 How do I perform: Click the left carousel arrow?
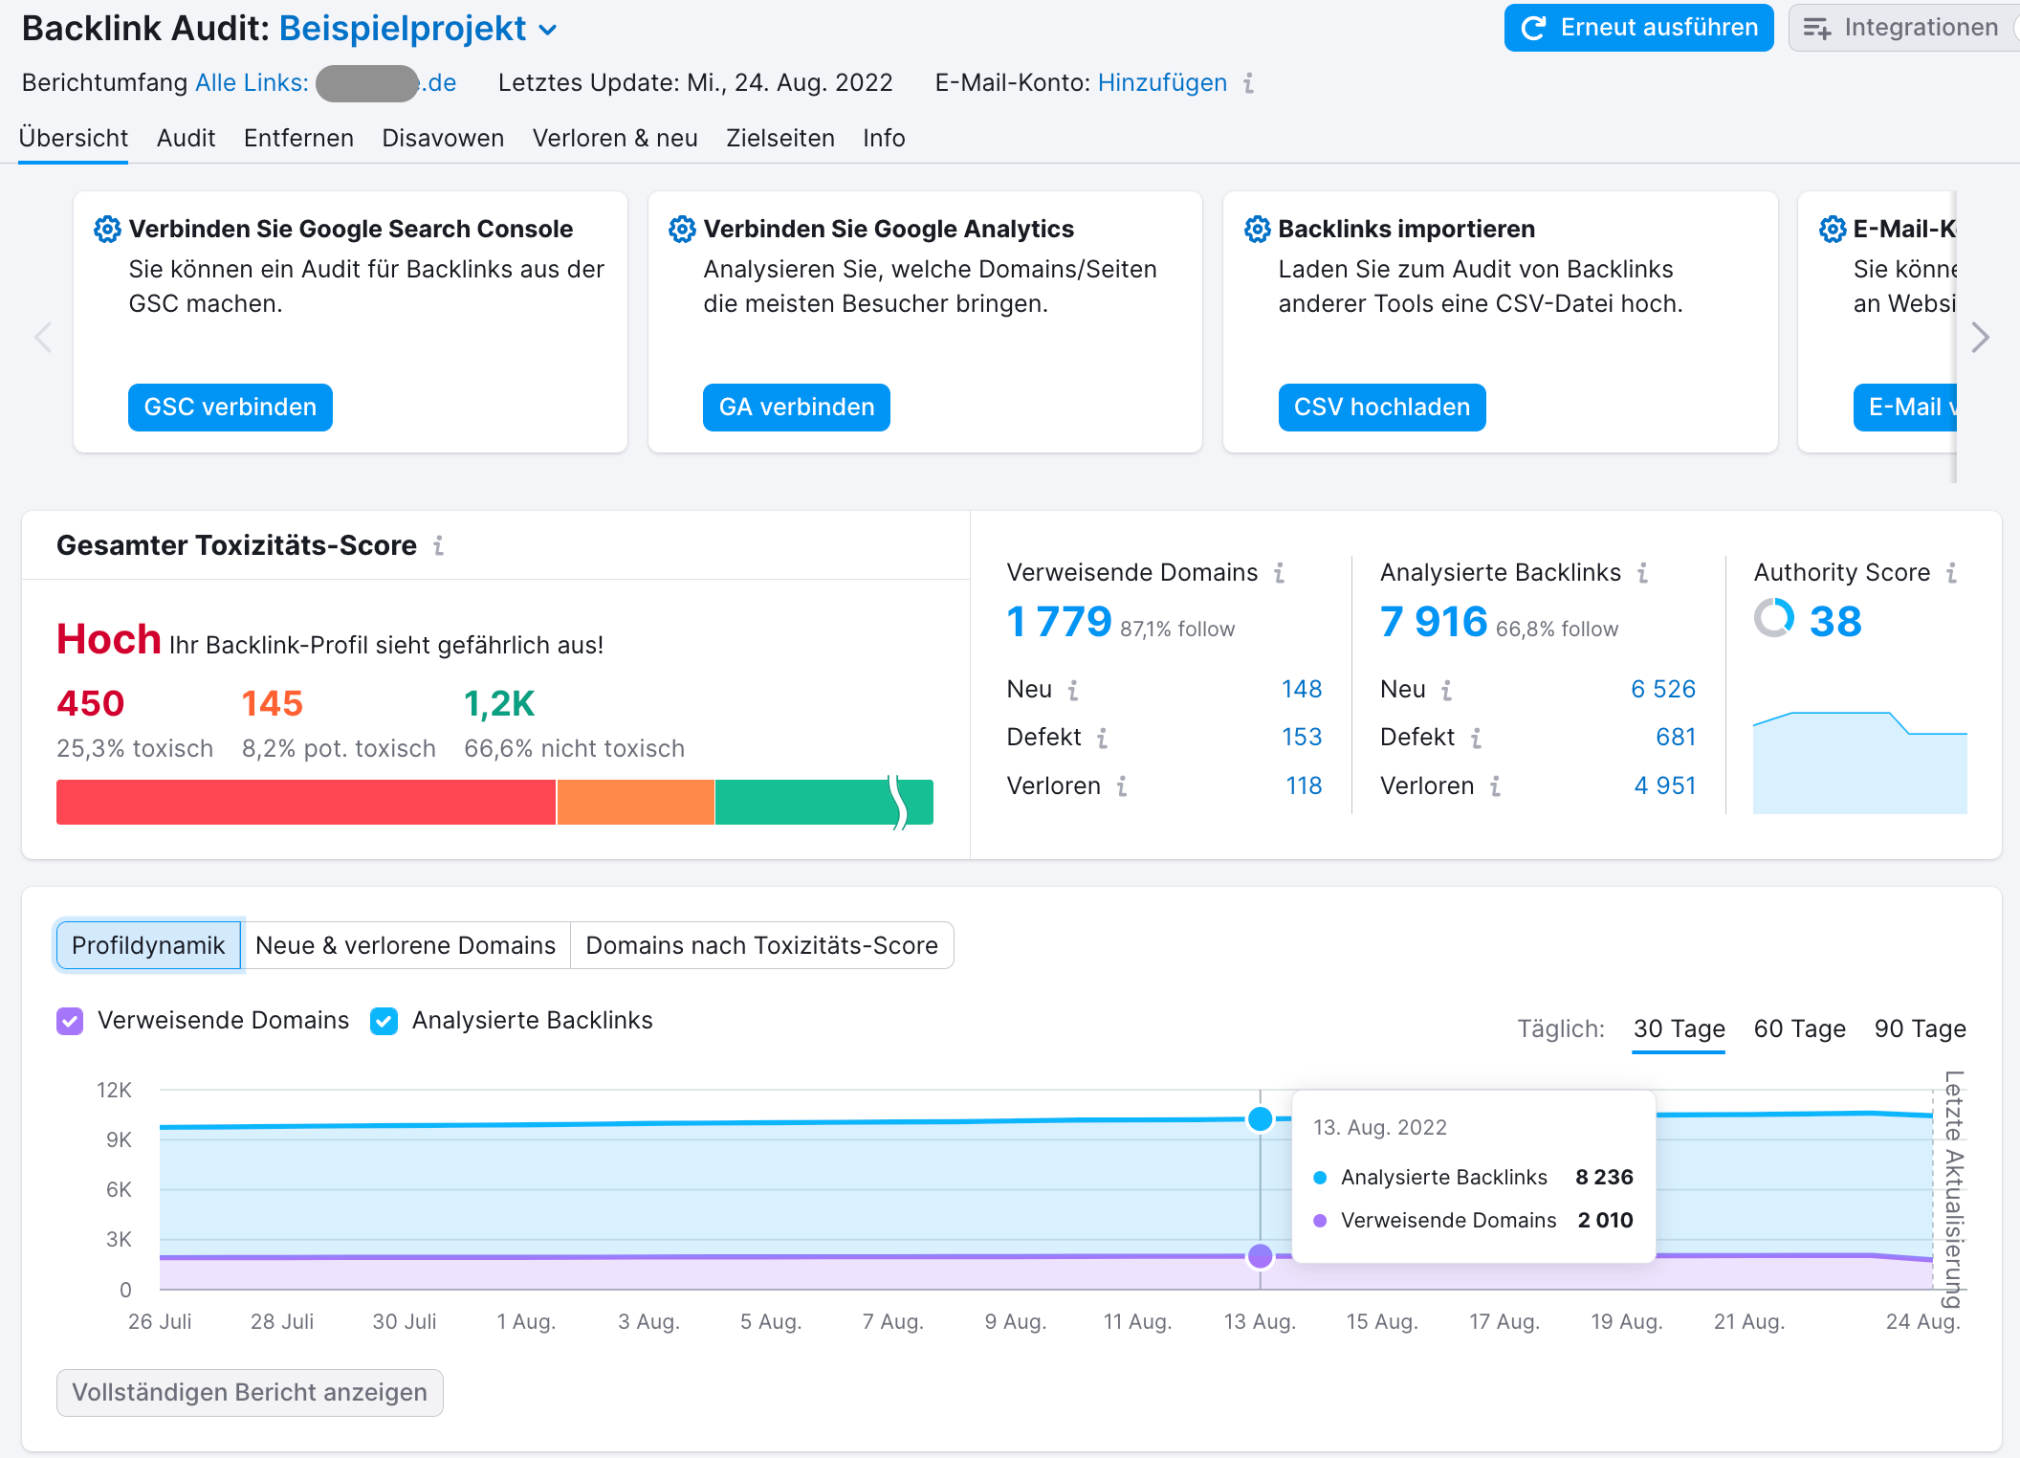point(44,338)
